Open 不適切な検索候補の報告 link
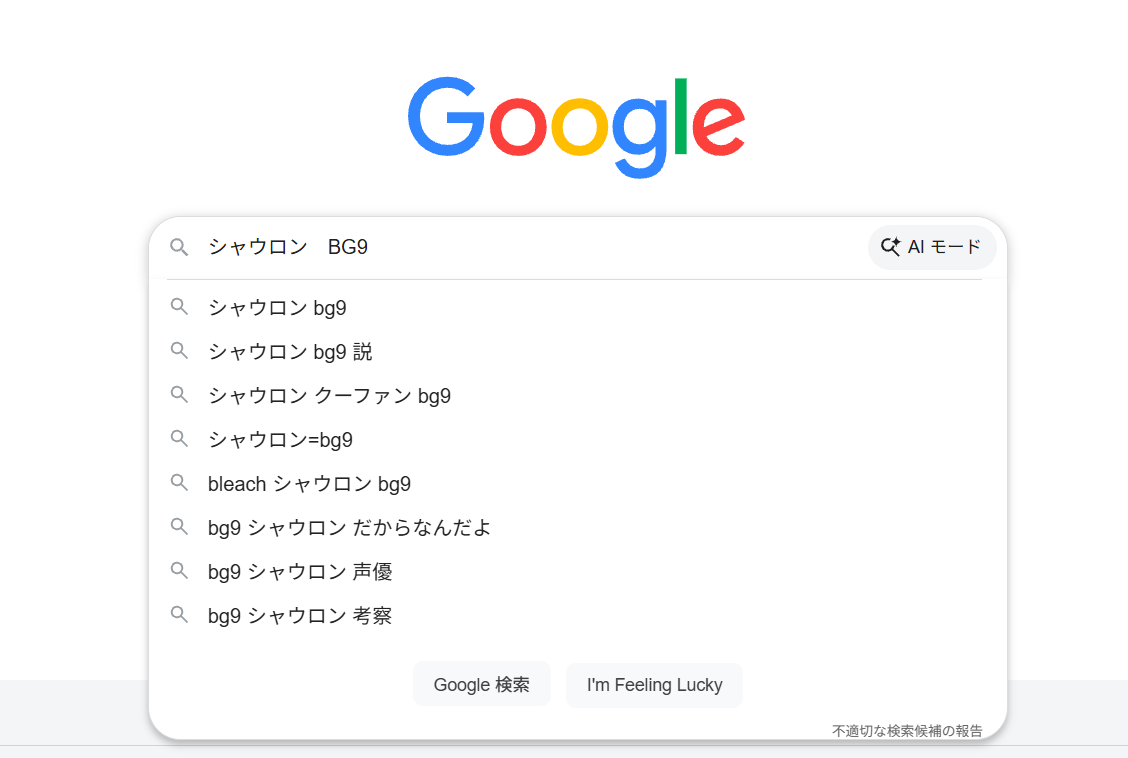 (x=906, y=731)
